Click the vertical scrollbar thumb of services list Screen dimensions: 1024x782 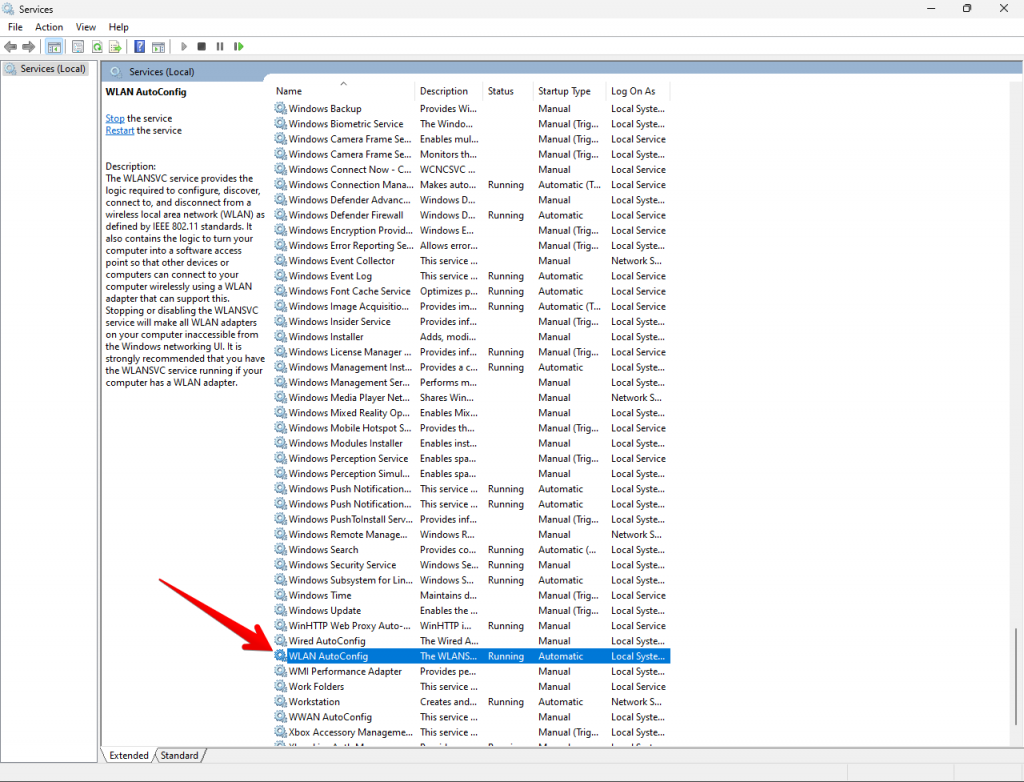[x=1016, y=676]
